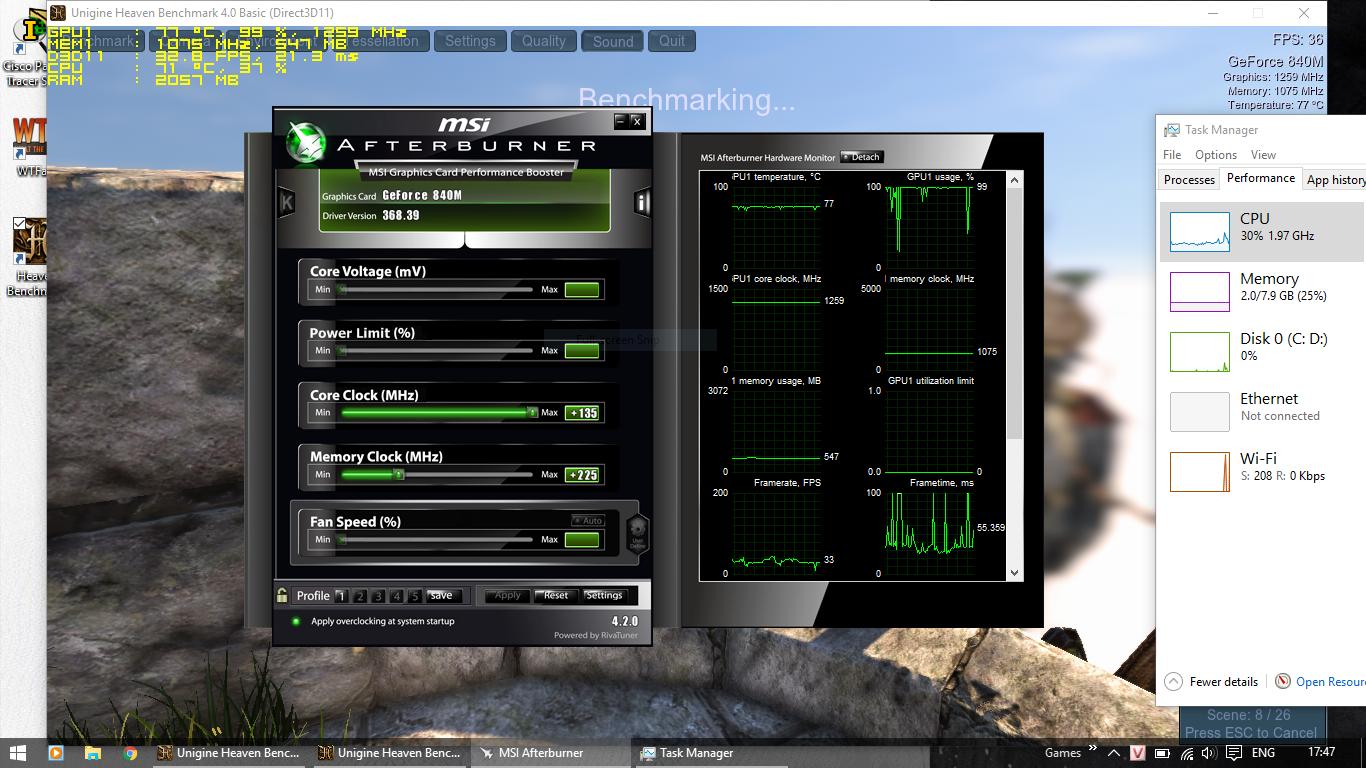Screen dimensions: 1366x768
Task: Toggle the profile lock padlock icon
Action: coord(283,595)
